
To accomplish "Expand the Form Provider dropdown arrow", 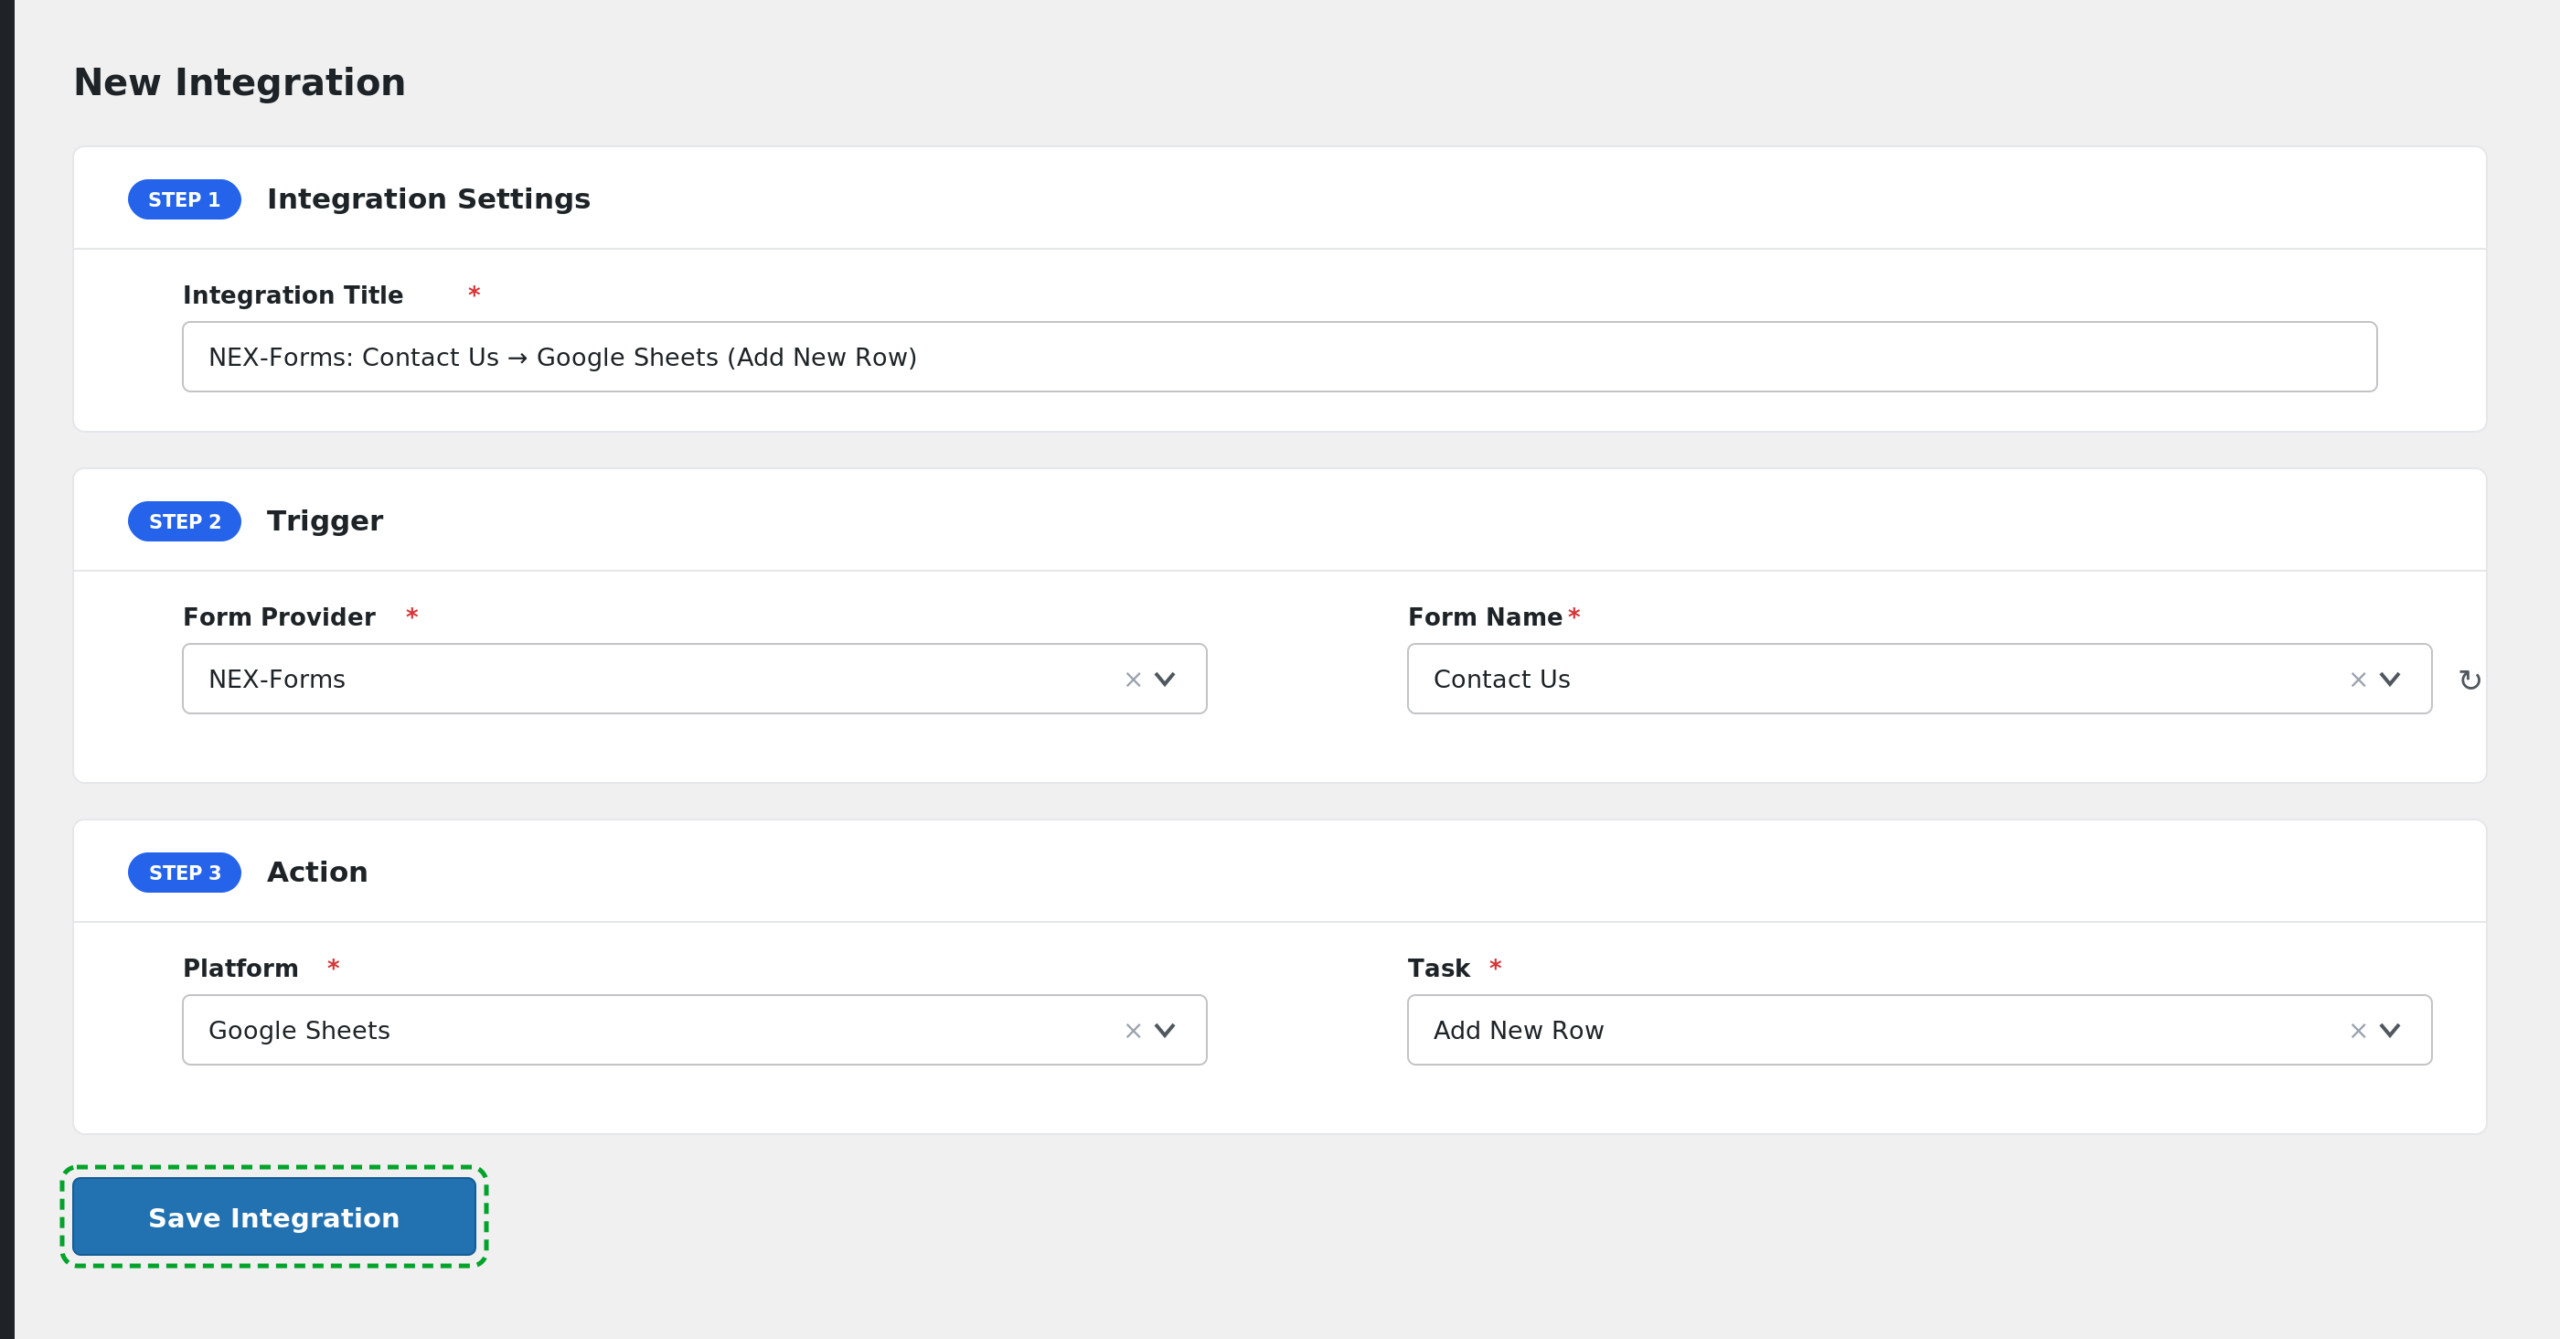I will pyautogui.click(x=1165, y=679).
